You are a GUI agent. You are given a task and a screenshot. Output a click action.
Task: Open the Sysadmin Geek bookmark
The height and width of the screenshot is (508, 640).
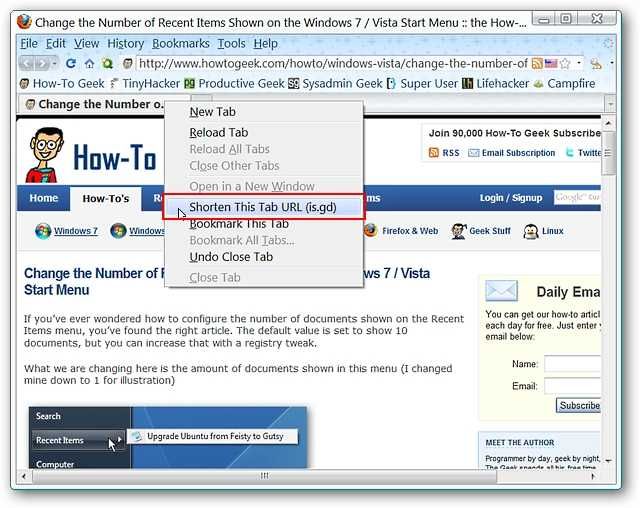336,84
